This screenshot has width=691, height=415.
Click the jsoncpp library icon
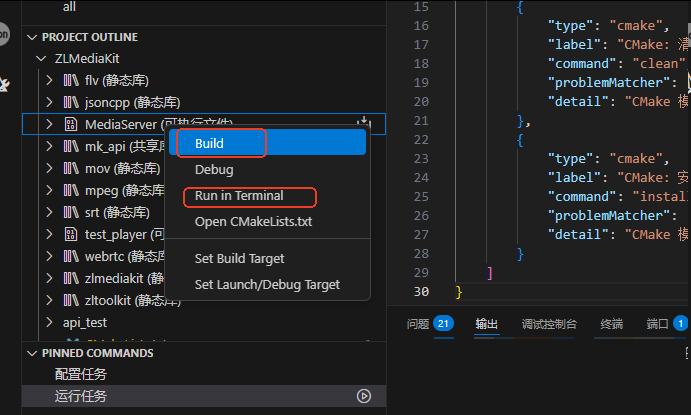pyautogui.click(x=71, y=102)
